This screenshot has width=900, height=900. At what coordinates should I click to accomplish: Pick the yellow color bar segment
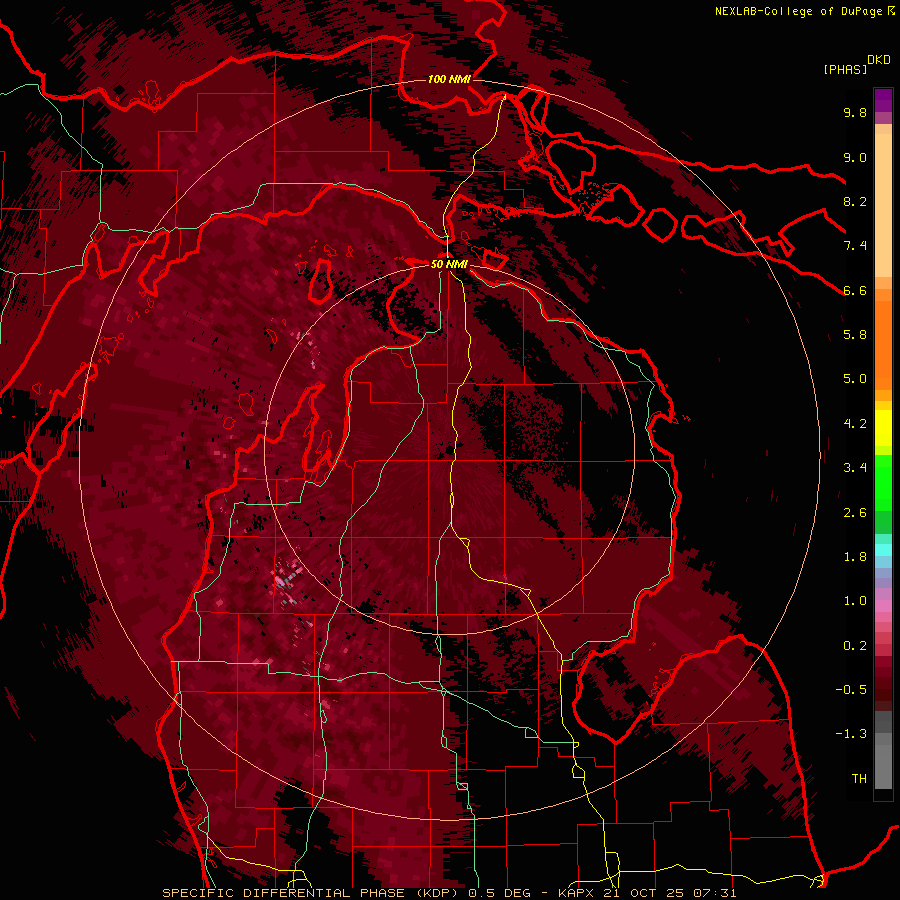883,428
